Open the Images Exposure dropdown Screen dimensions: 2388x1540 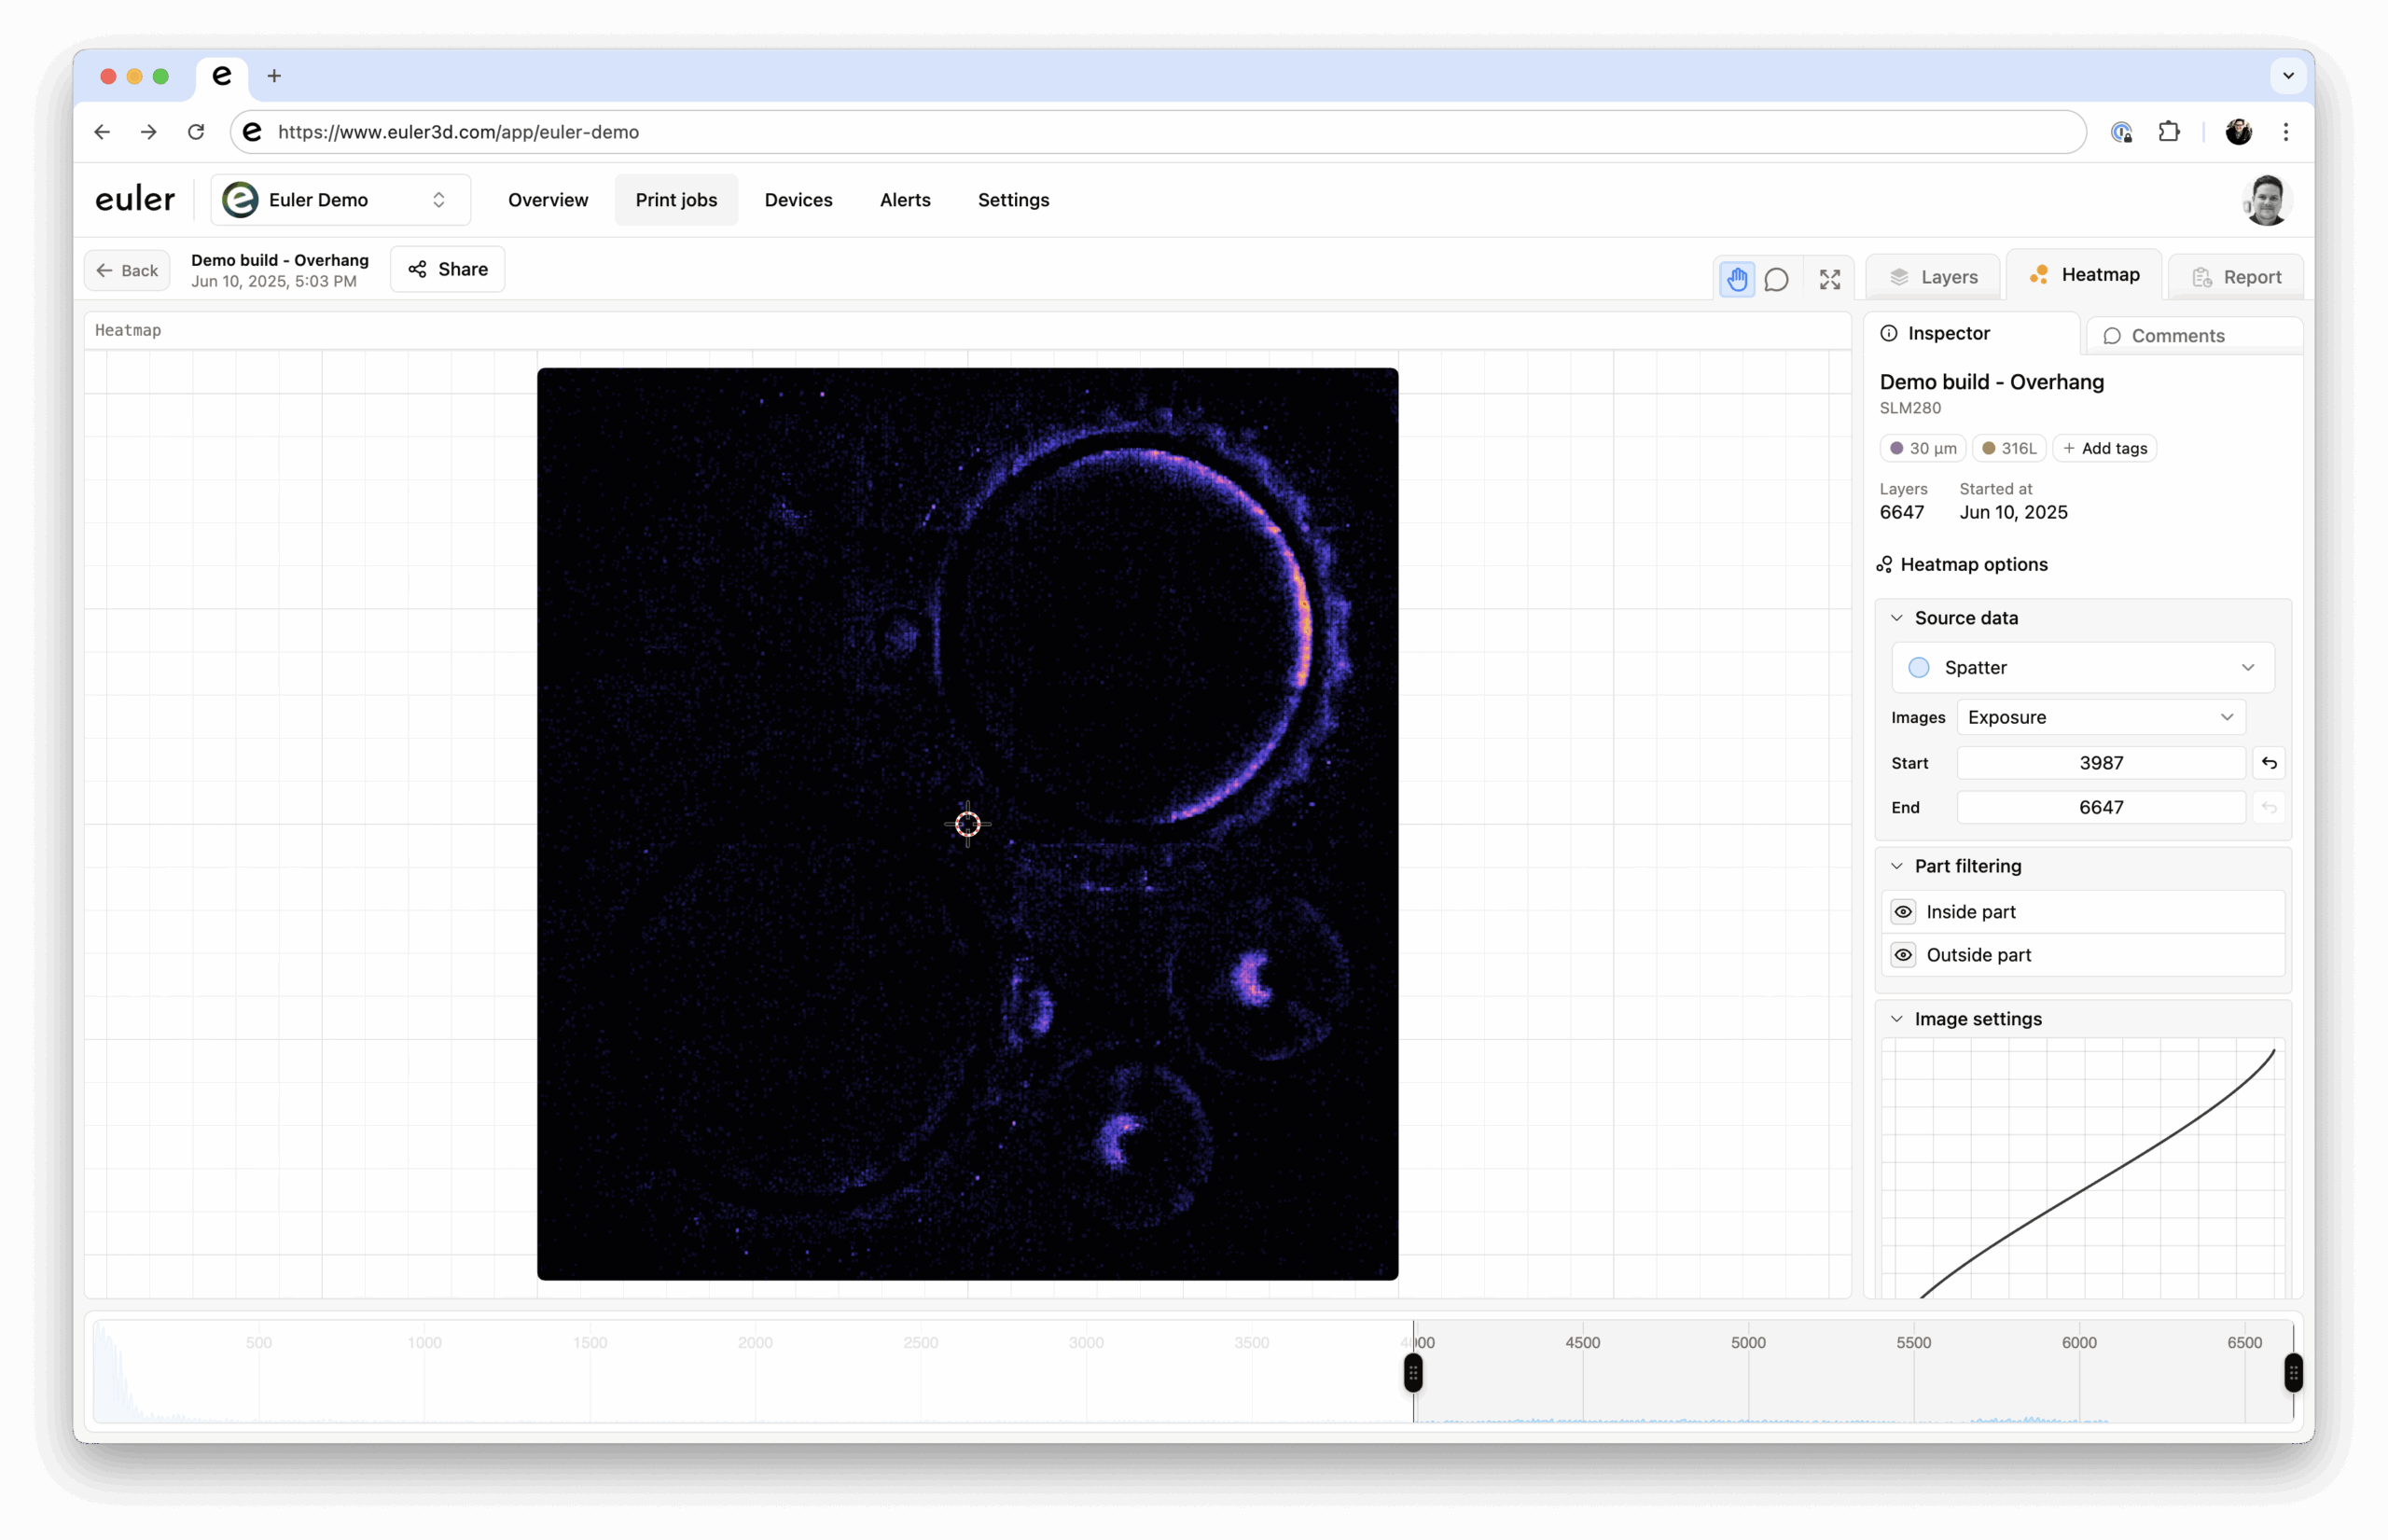2100,717
